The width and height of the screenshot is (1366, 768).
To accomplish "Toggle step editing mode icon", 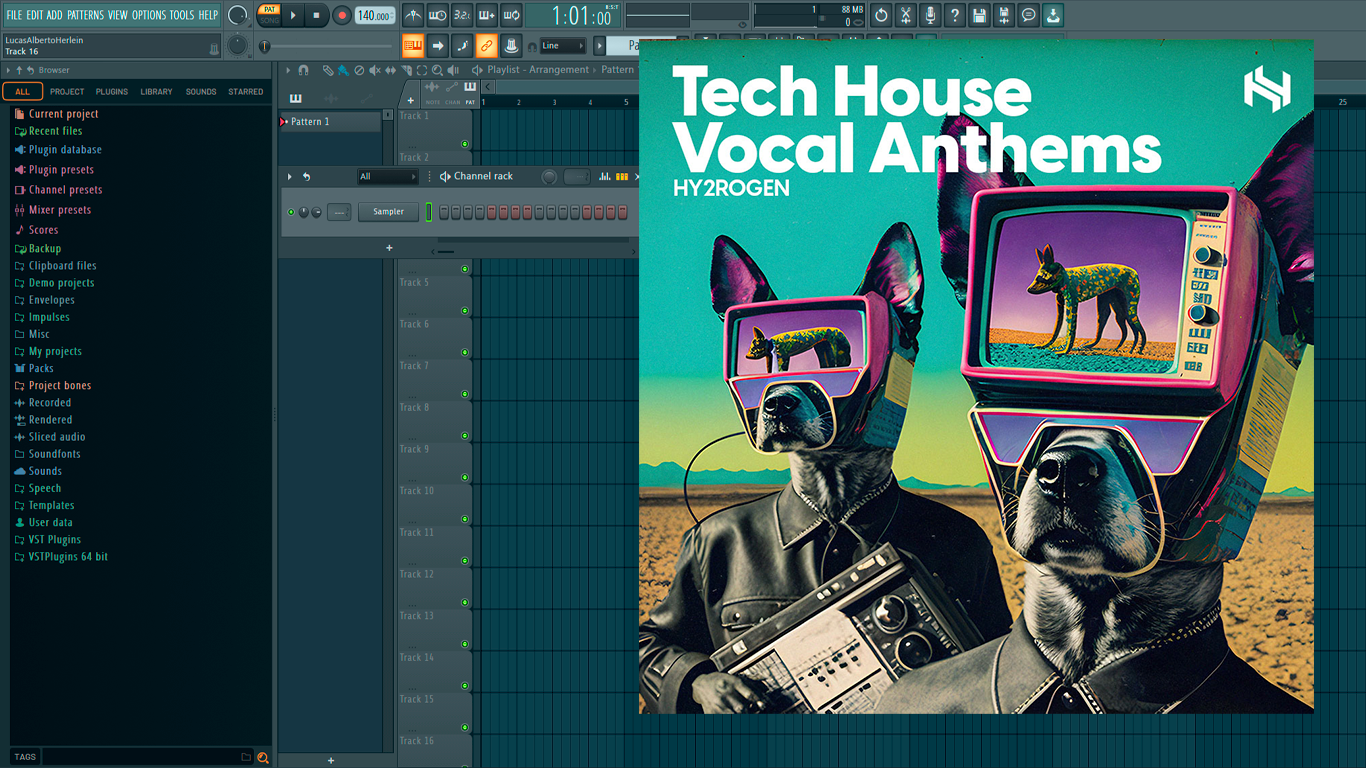I will coord(462,45).
